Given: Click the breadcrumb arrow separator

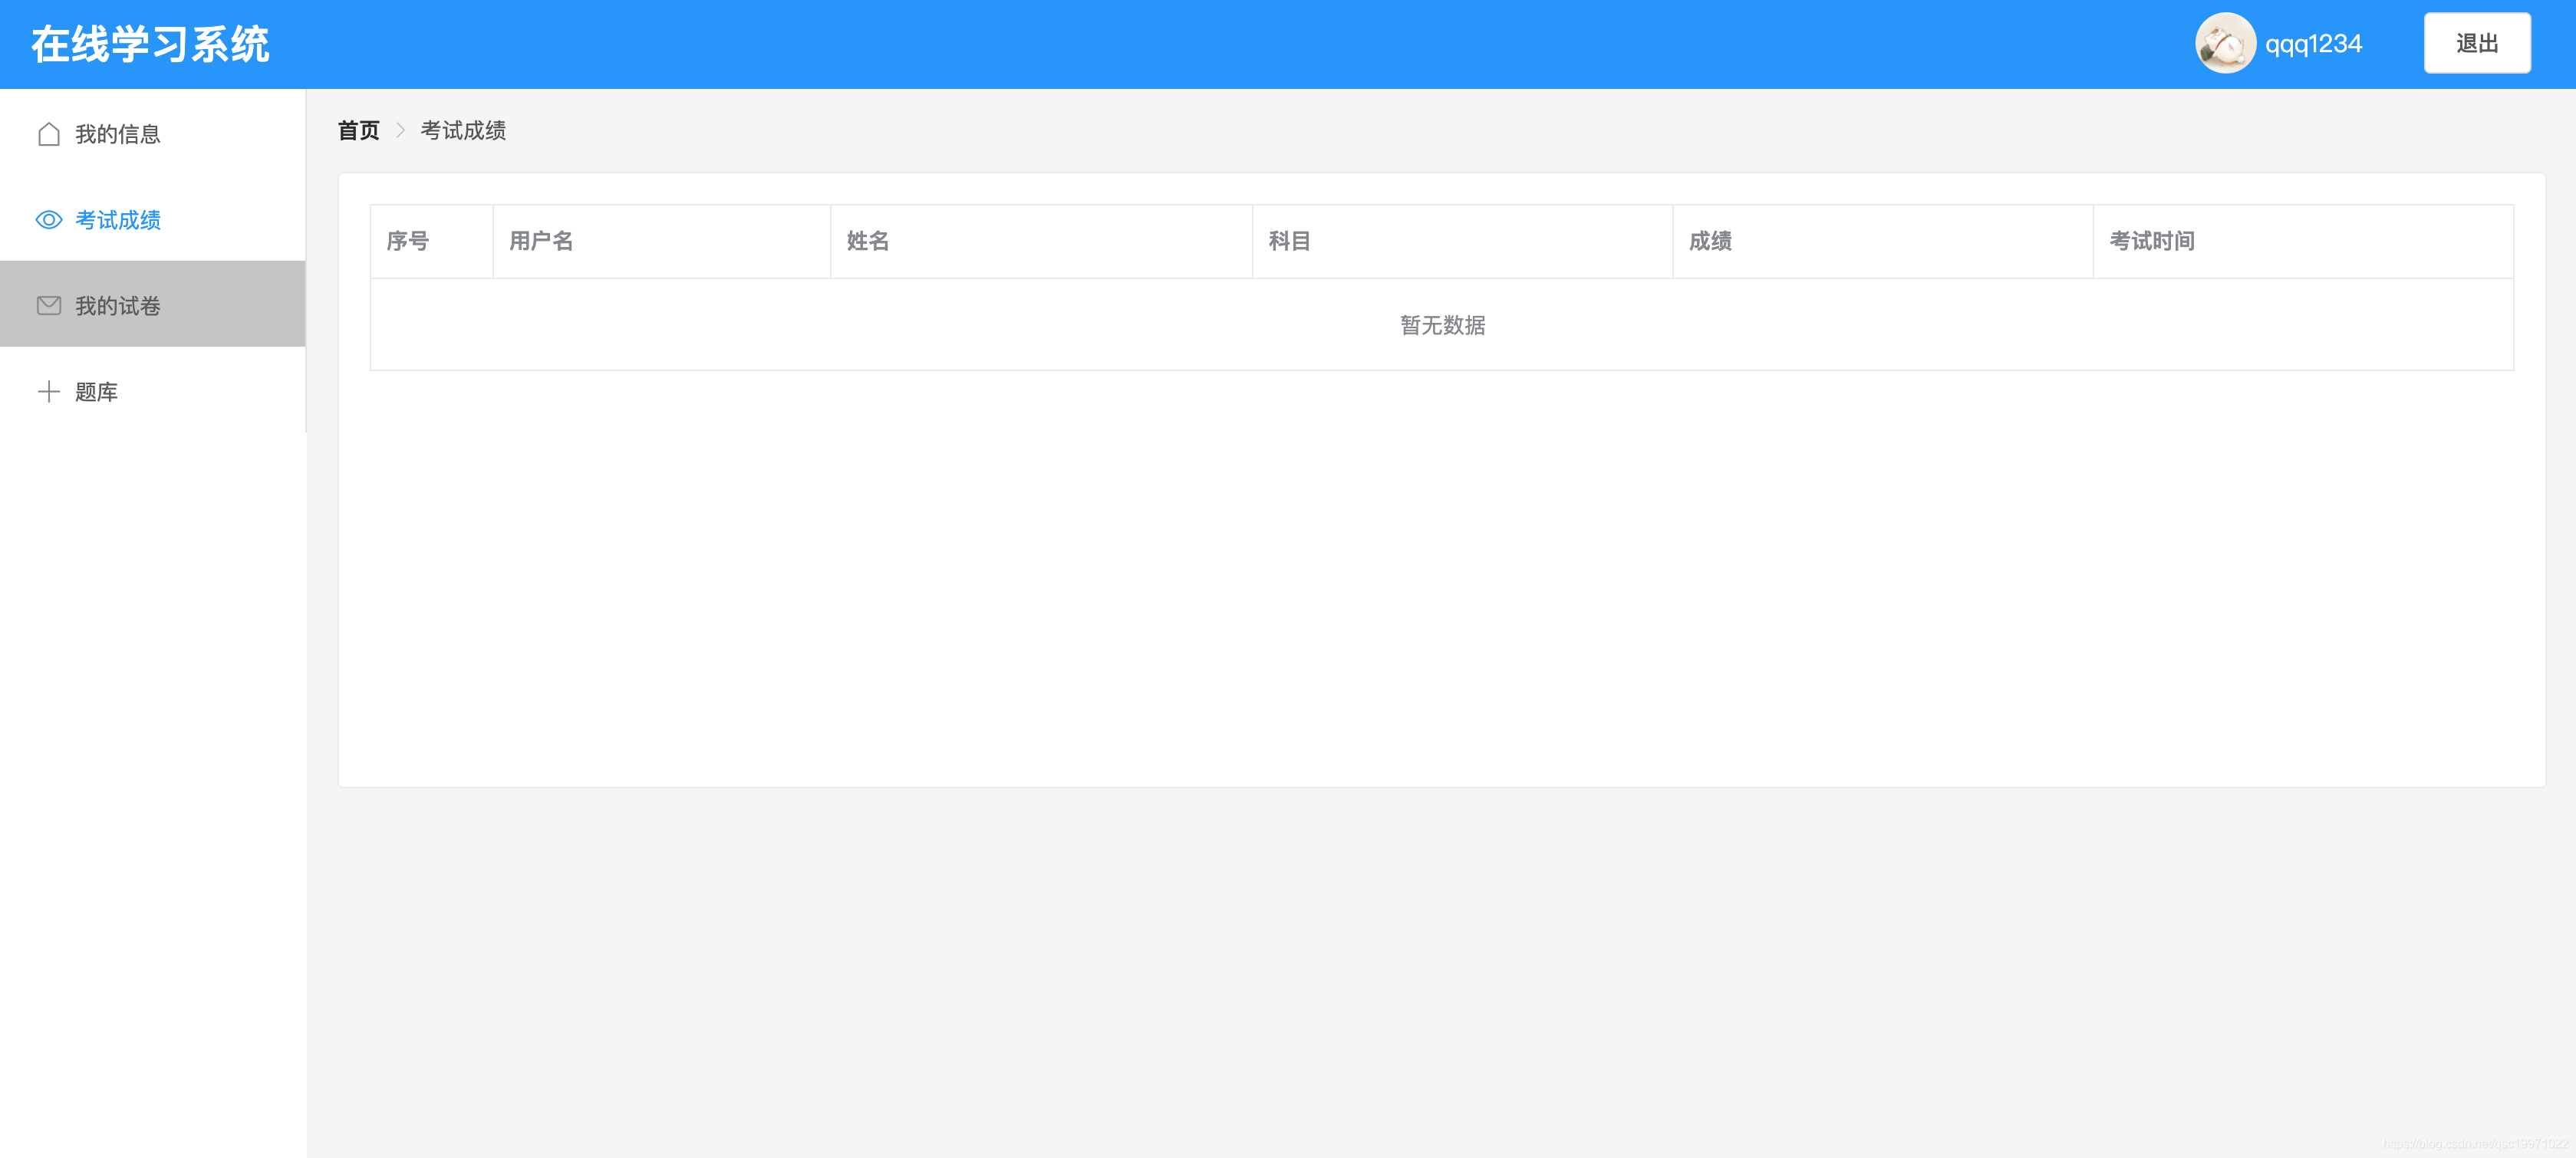Looking at the screenshot, I should [401, 131].
